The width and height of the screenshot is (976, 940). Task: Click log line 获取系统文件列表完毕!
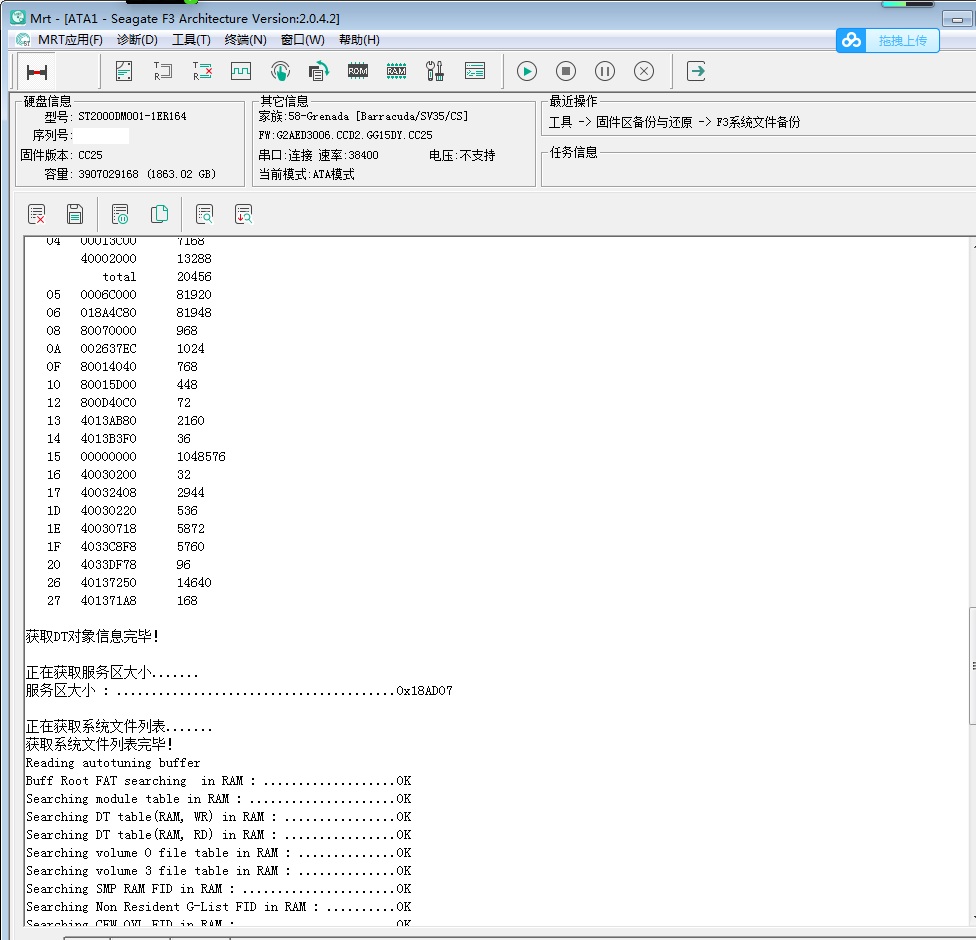tap(99, 744)
